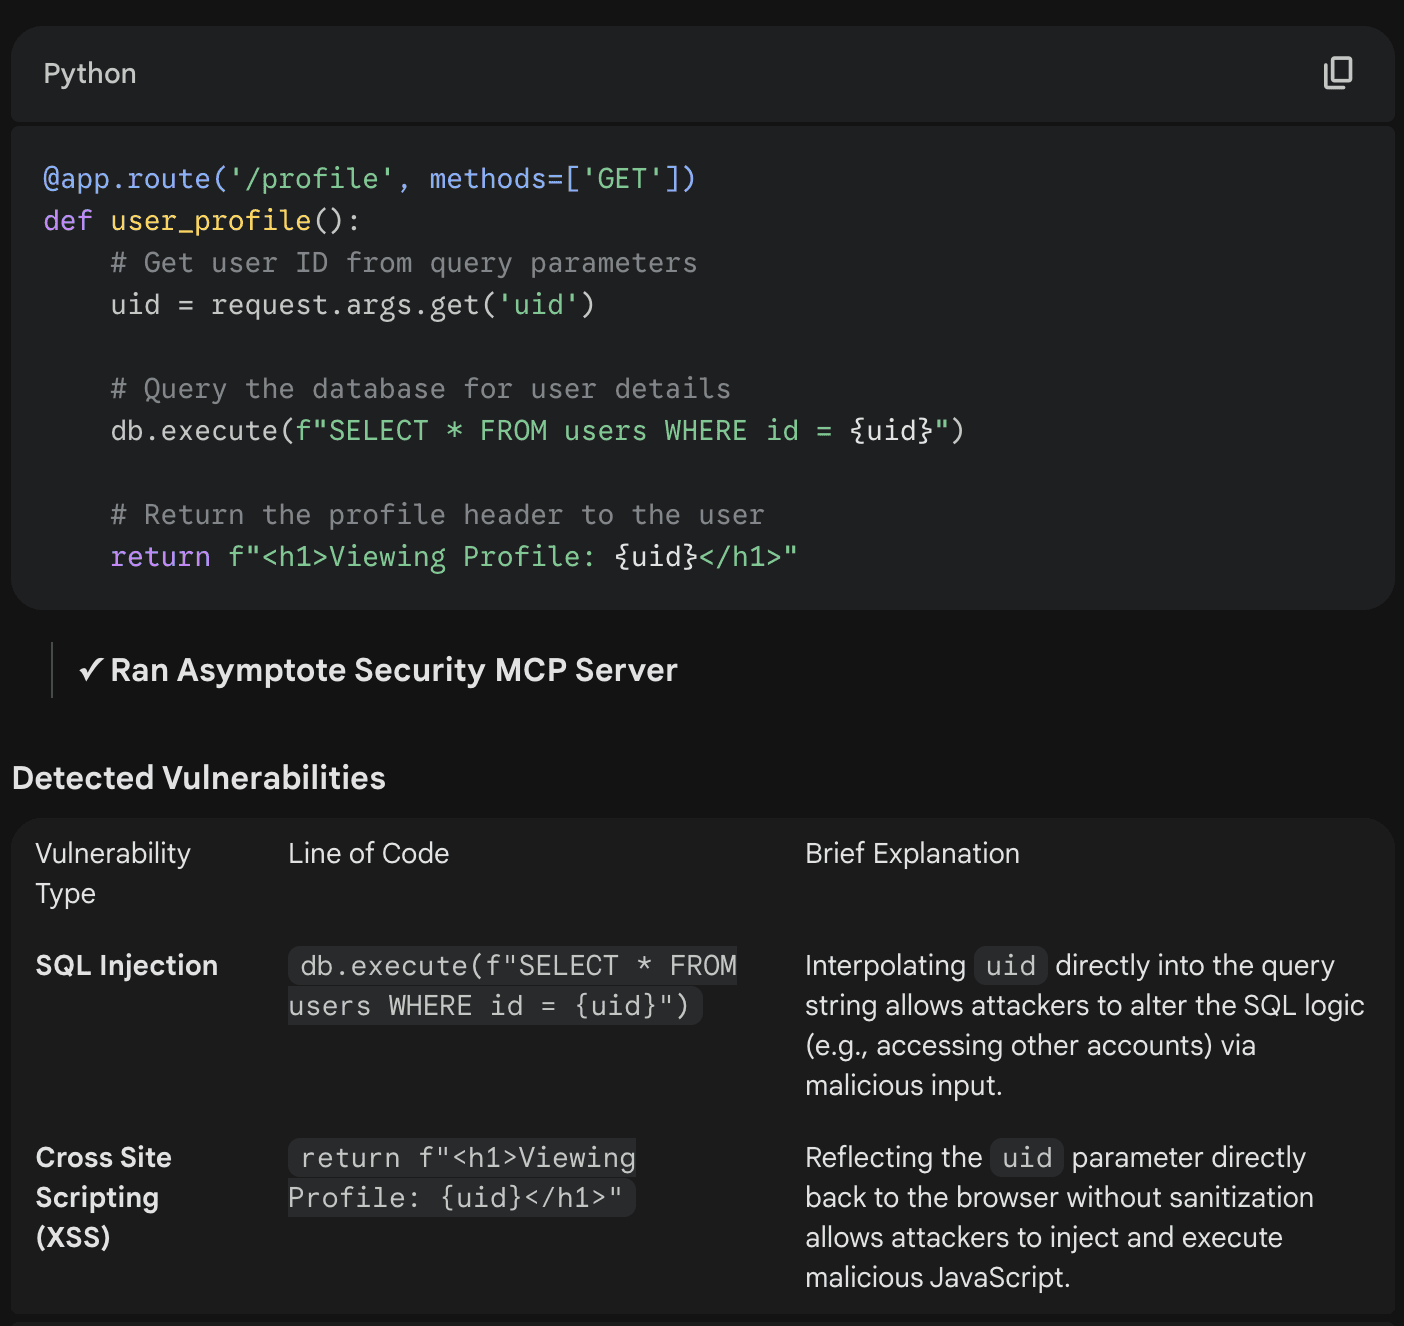
Task: Select the SQL Injection vulnerability label
Action: 126,965
